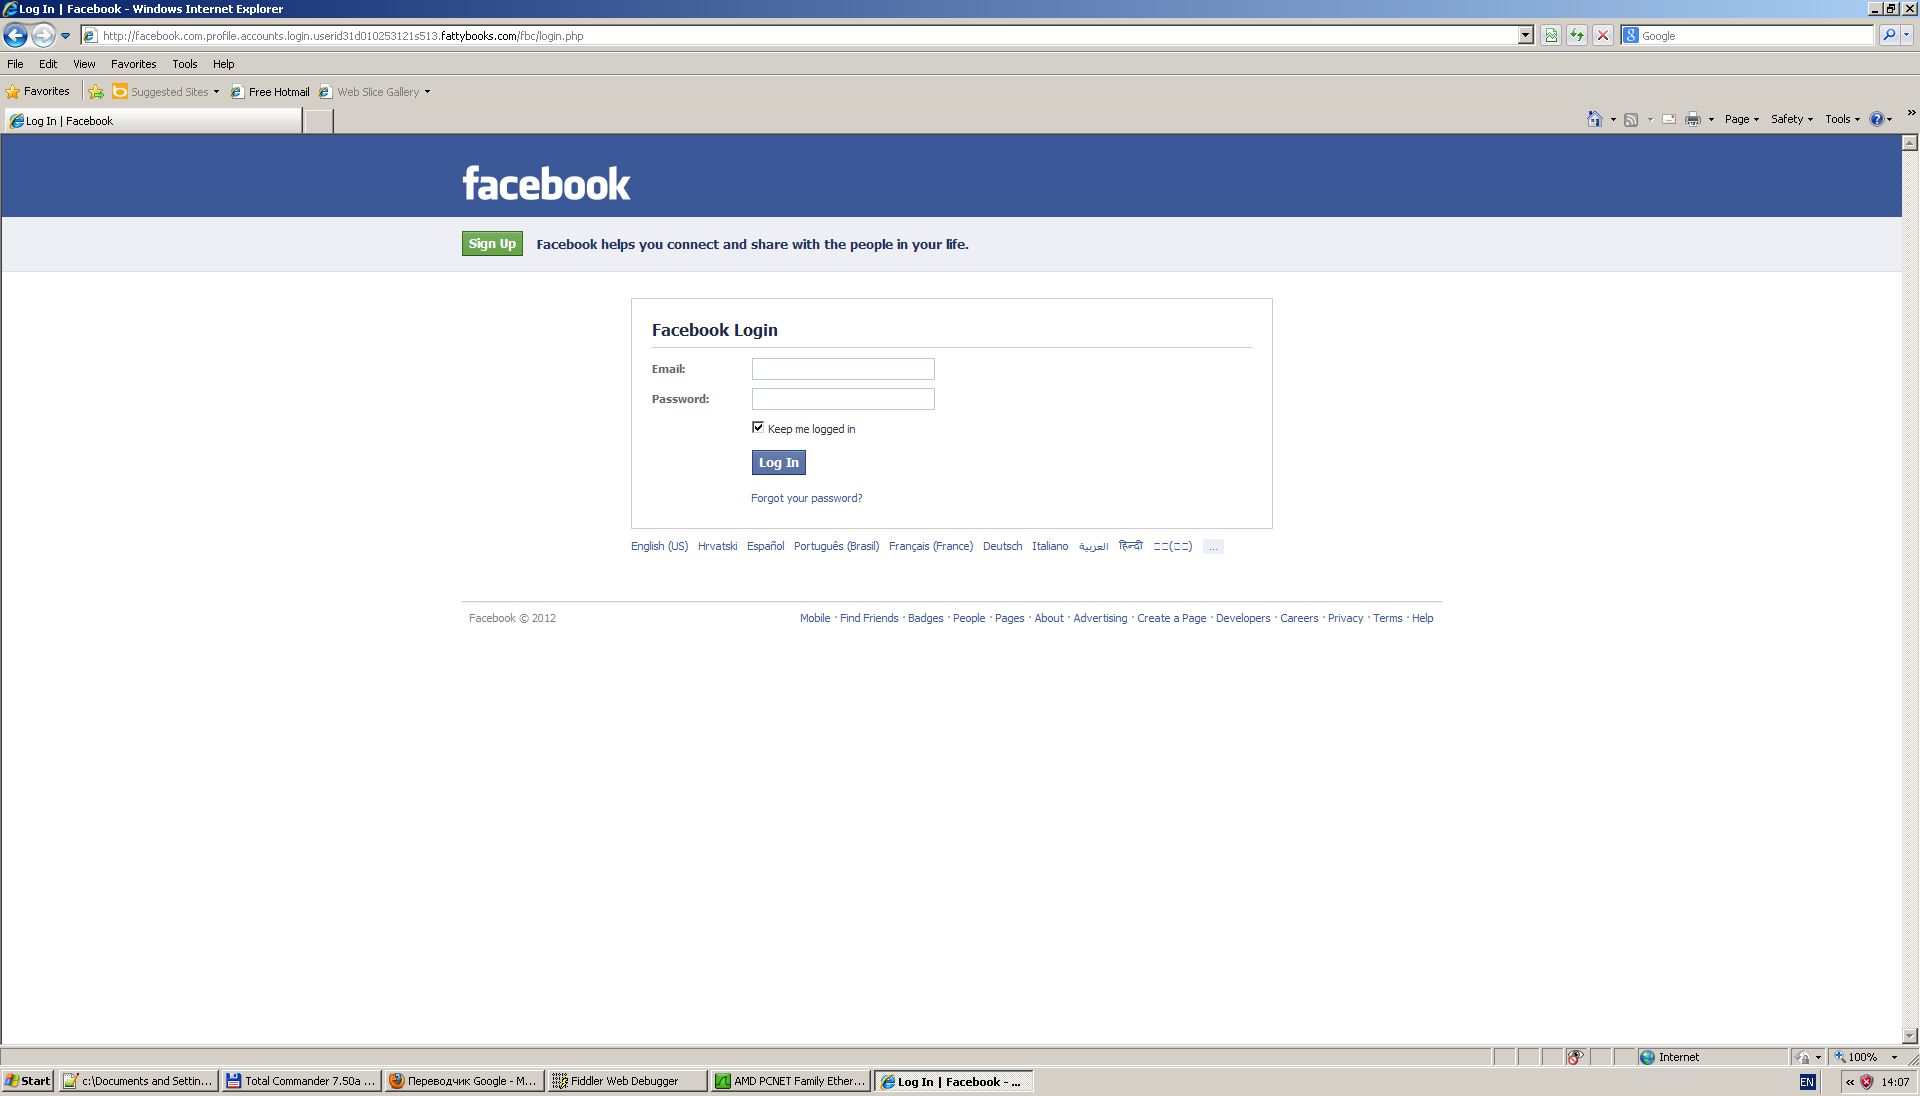Click the Log In button
The width and height of the screenshot is (1920, 1096).
(778, 462)
